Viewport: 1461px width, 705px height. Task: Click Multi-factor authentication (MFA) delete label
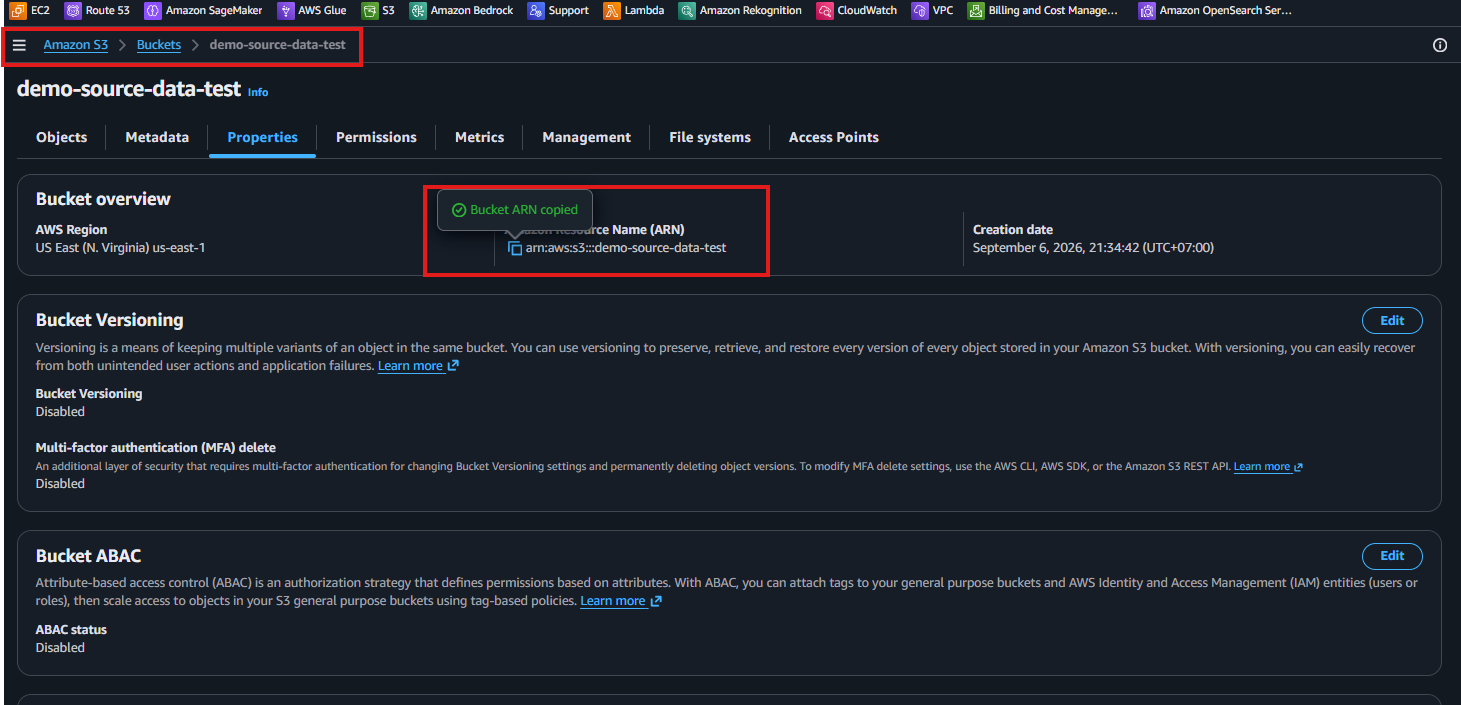tap(156, 448)
